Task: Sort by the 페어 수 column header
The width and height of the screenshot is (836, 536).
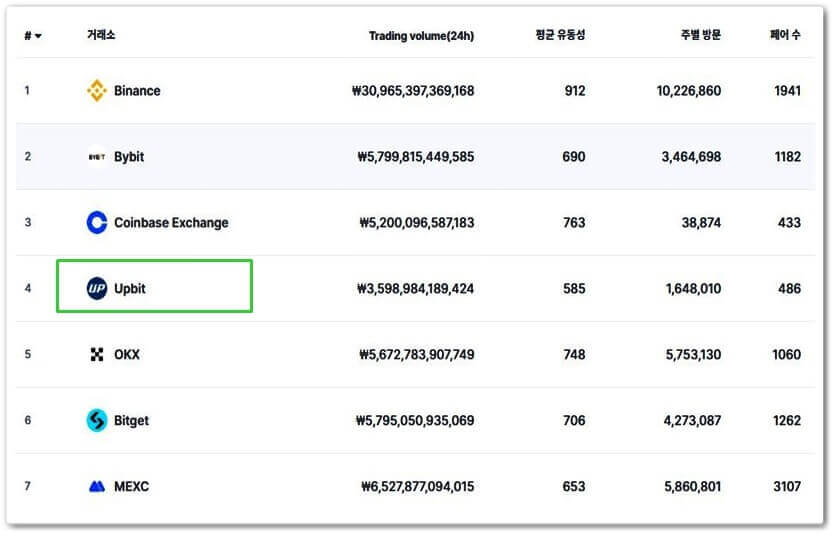Action: [x=785, y=35]
